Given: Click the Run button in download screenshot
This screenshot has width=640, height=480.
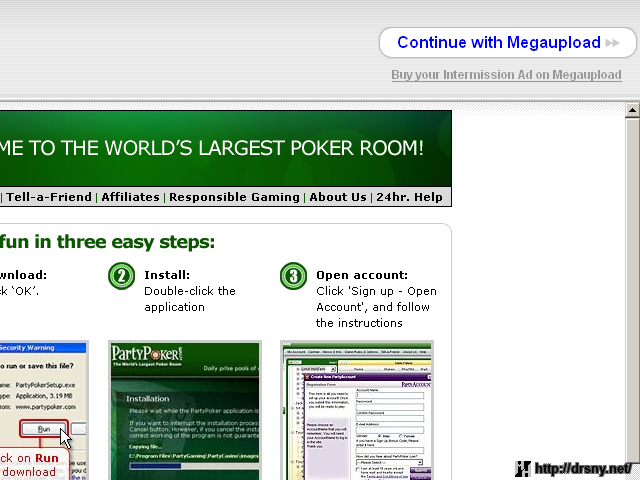Looking at the screenshot, I should [44, 429].
